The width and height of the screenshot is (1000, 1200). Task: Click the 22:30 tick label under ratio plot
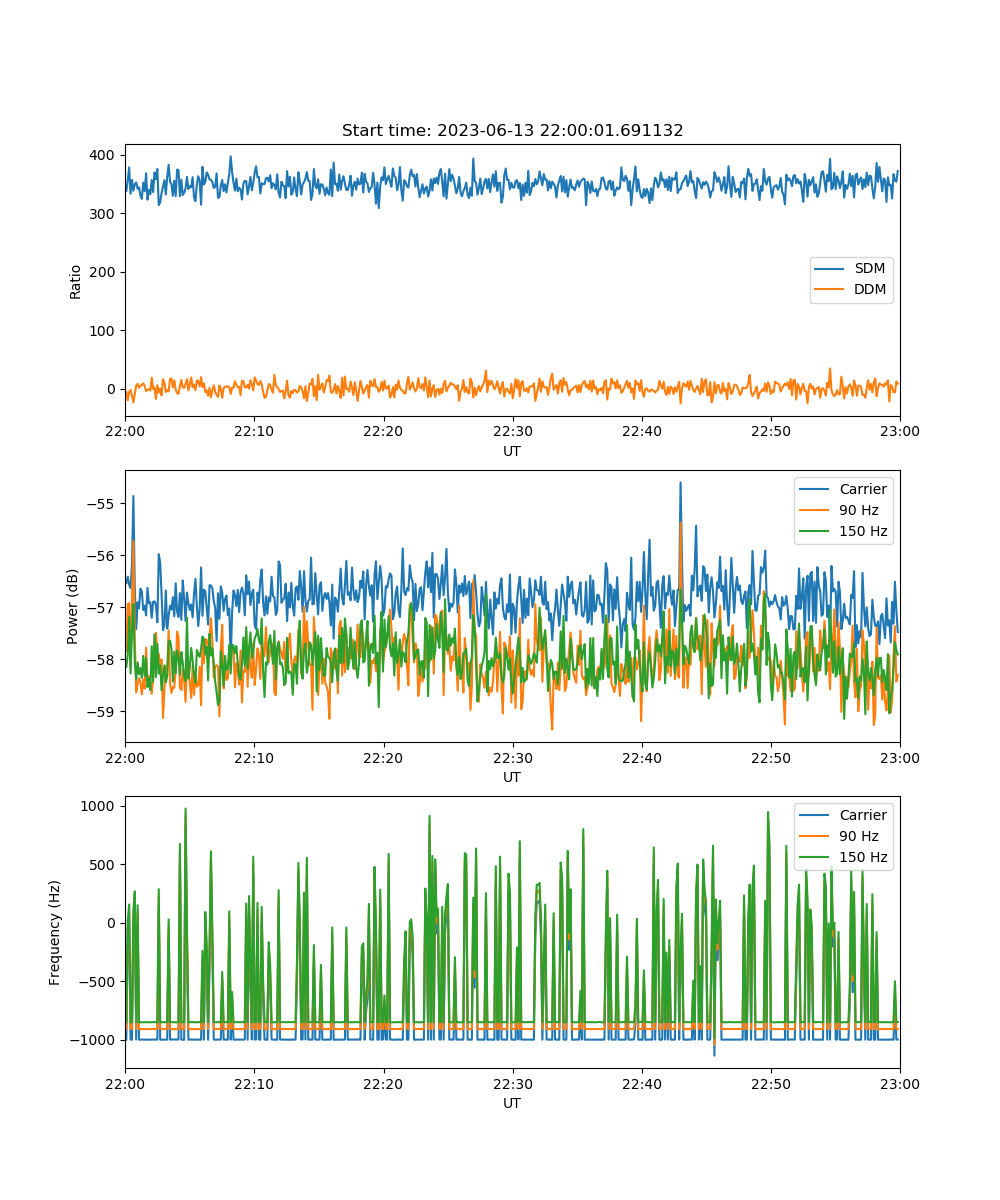coord(513,432)
